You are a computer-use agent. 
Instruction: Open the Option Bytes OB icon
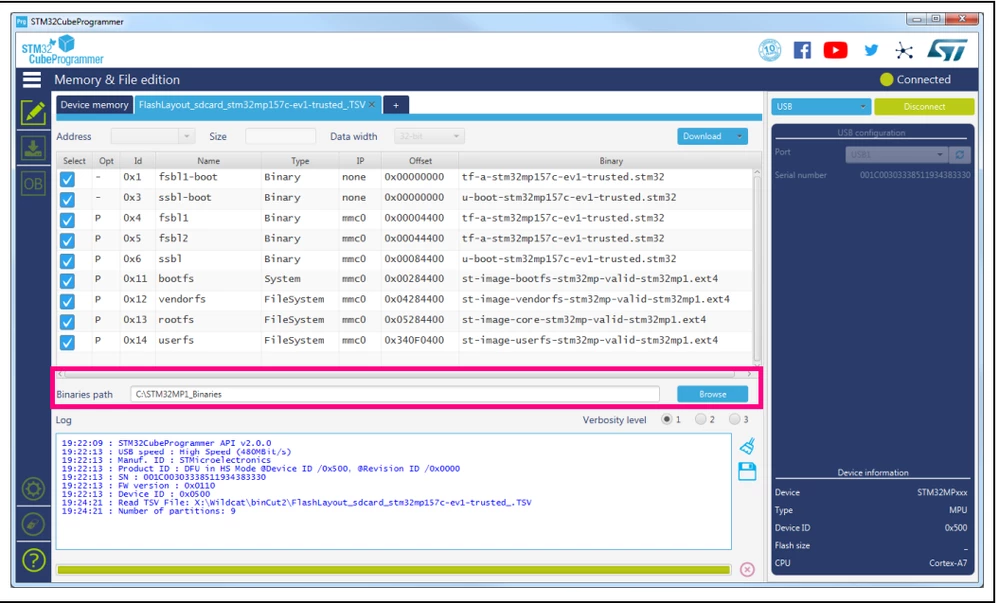pos(33,184)
